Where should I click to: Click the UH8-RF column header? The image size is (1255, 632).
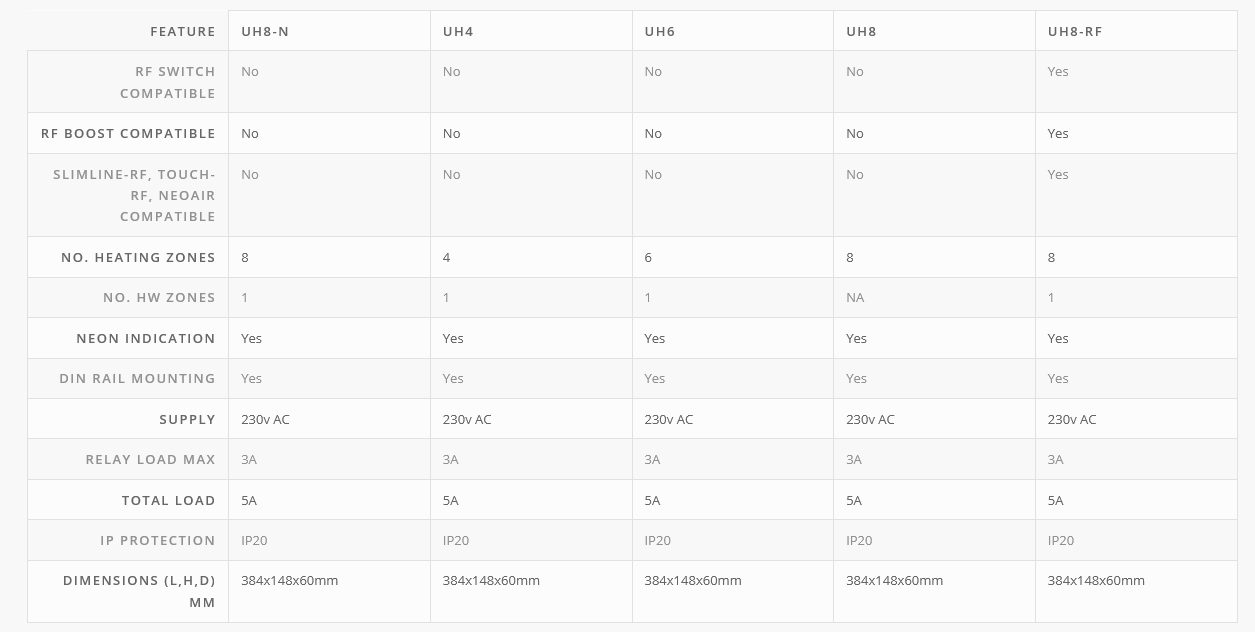[1075, 31]
